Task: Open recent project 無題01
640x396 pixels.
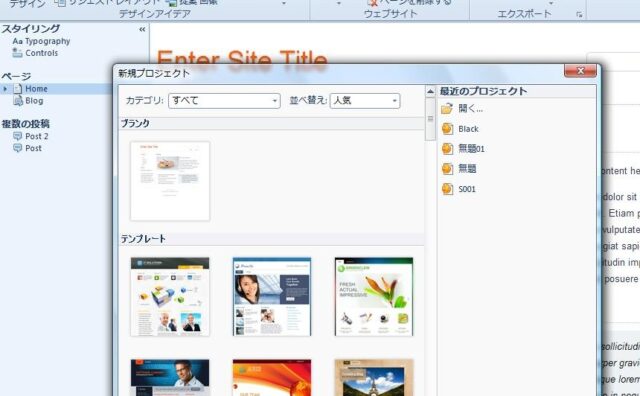Action: tap(471, 149)
